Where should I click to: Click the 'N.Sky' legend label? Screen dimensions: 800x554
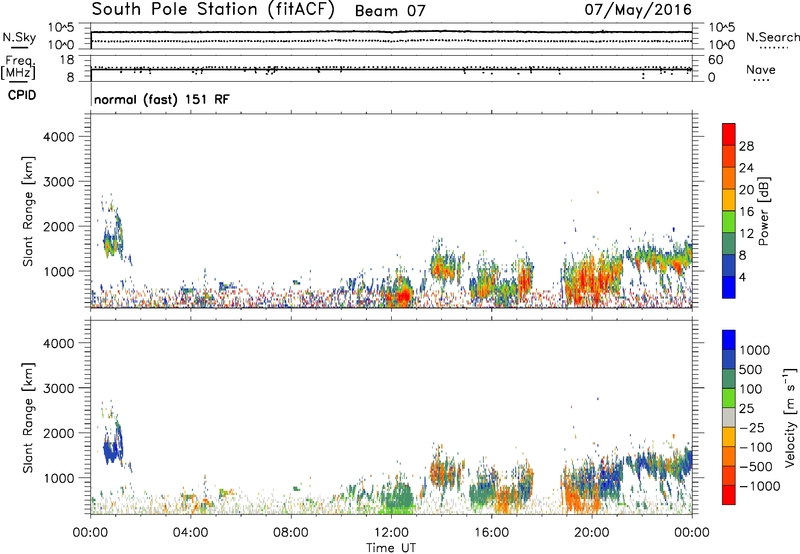tap(19, 37)
